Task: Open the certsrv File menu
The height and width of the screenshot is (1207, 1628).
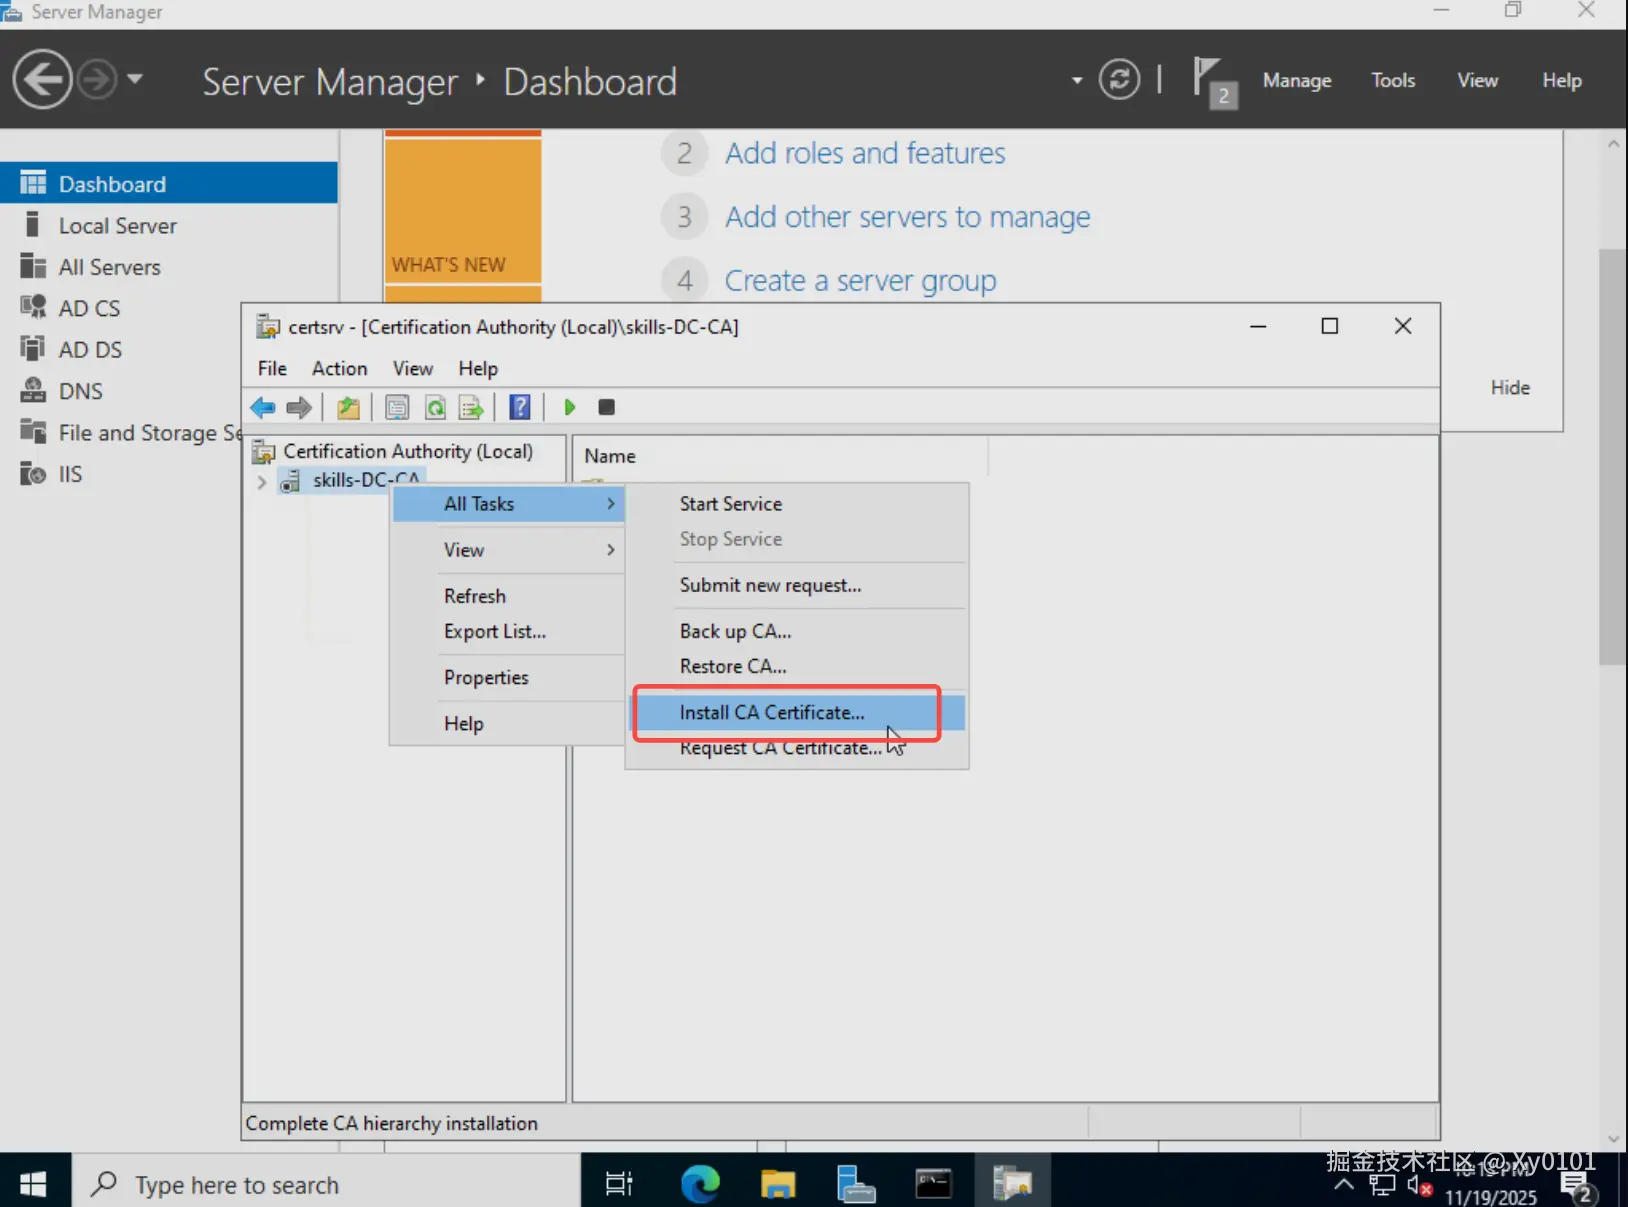Action: [272, 368]
